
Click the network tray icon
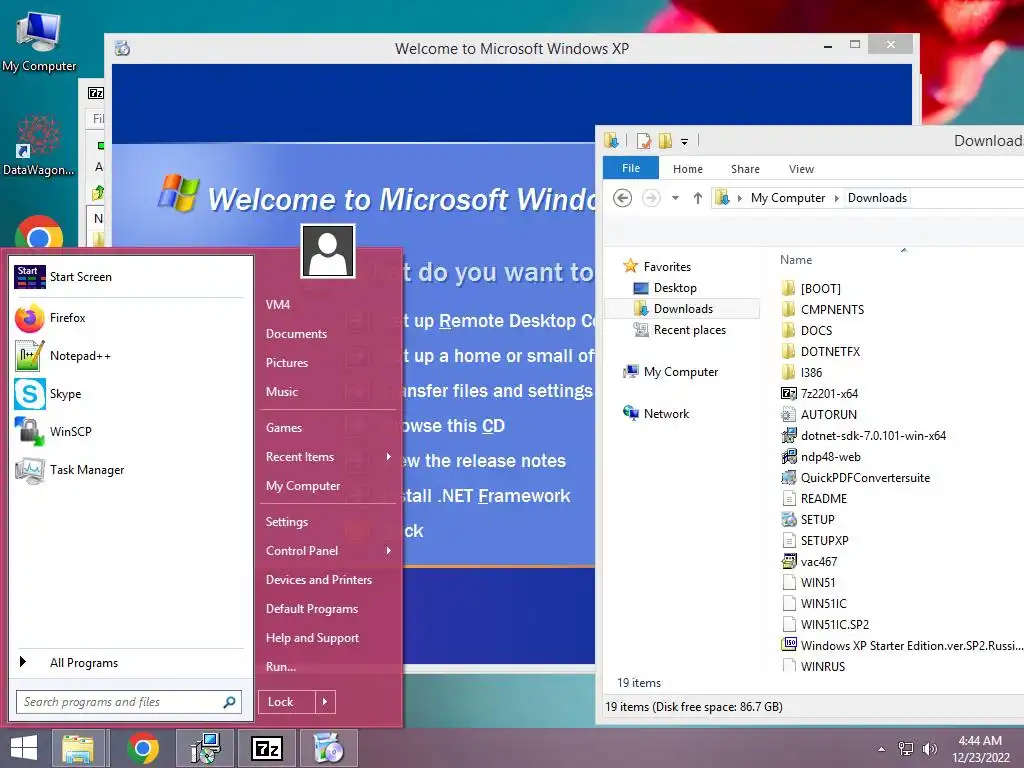pyautogui.click(x=906, y=748)
